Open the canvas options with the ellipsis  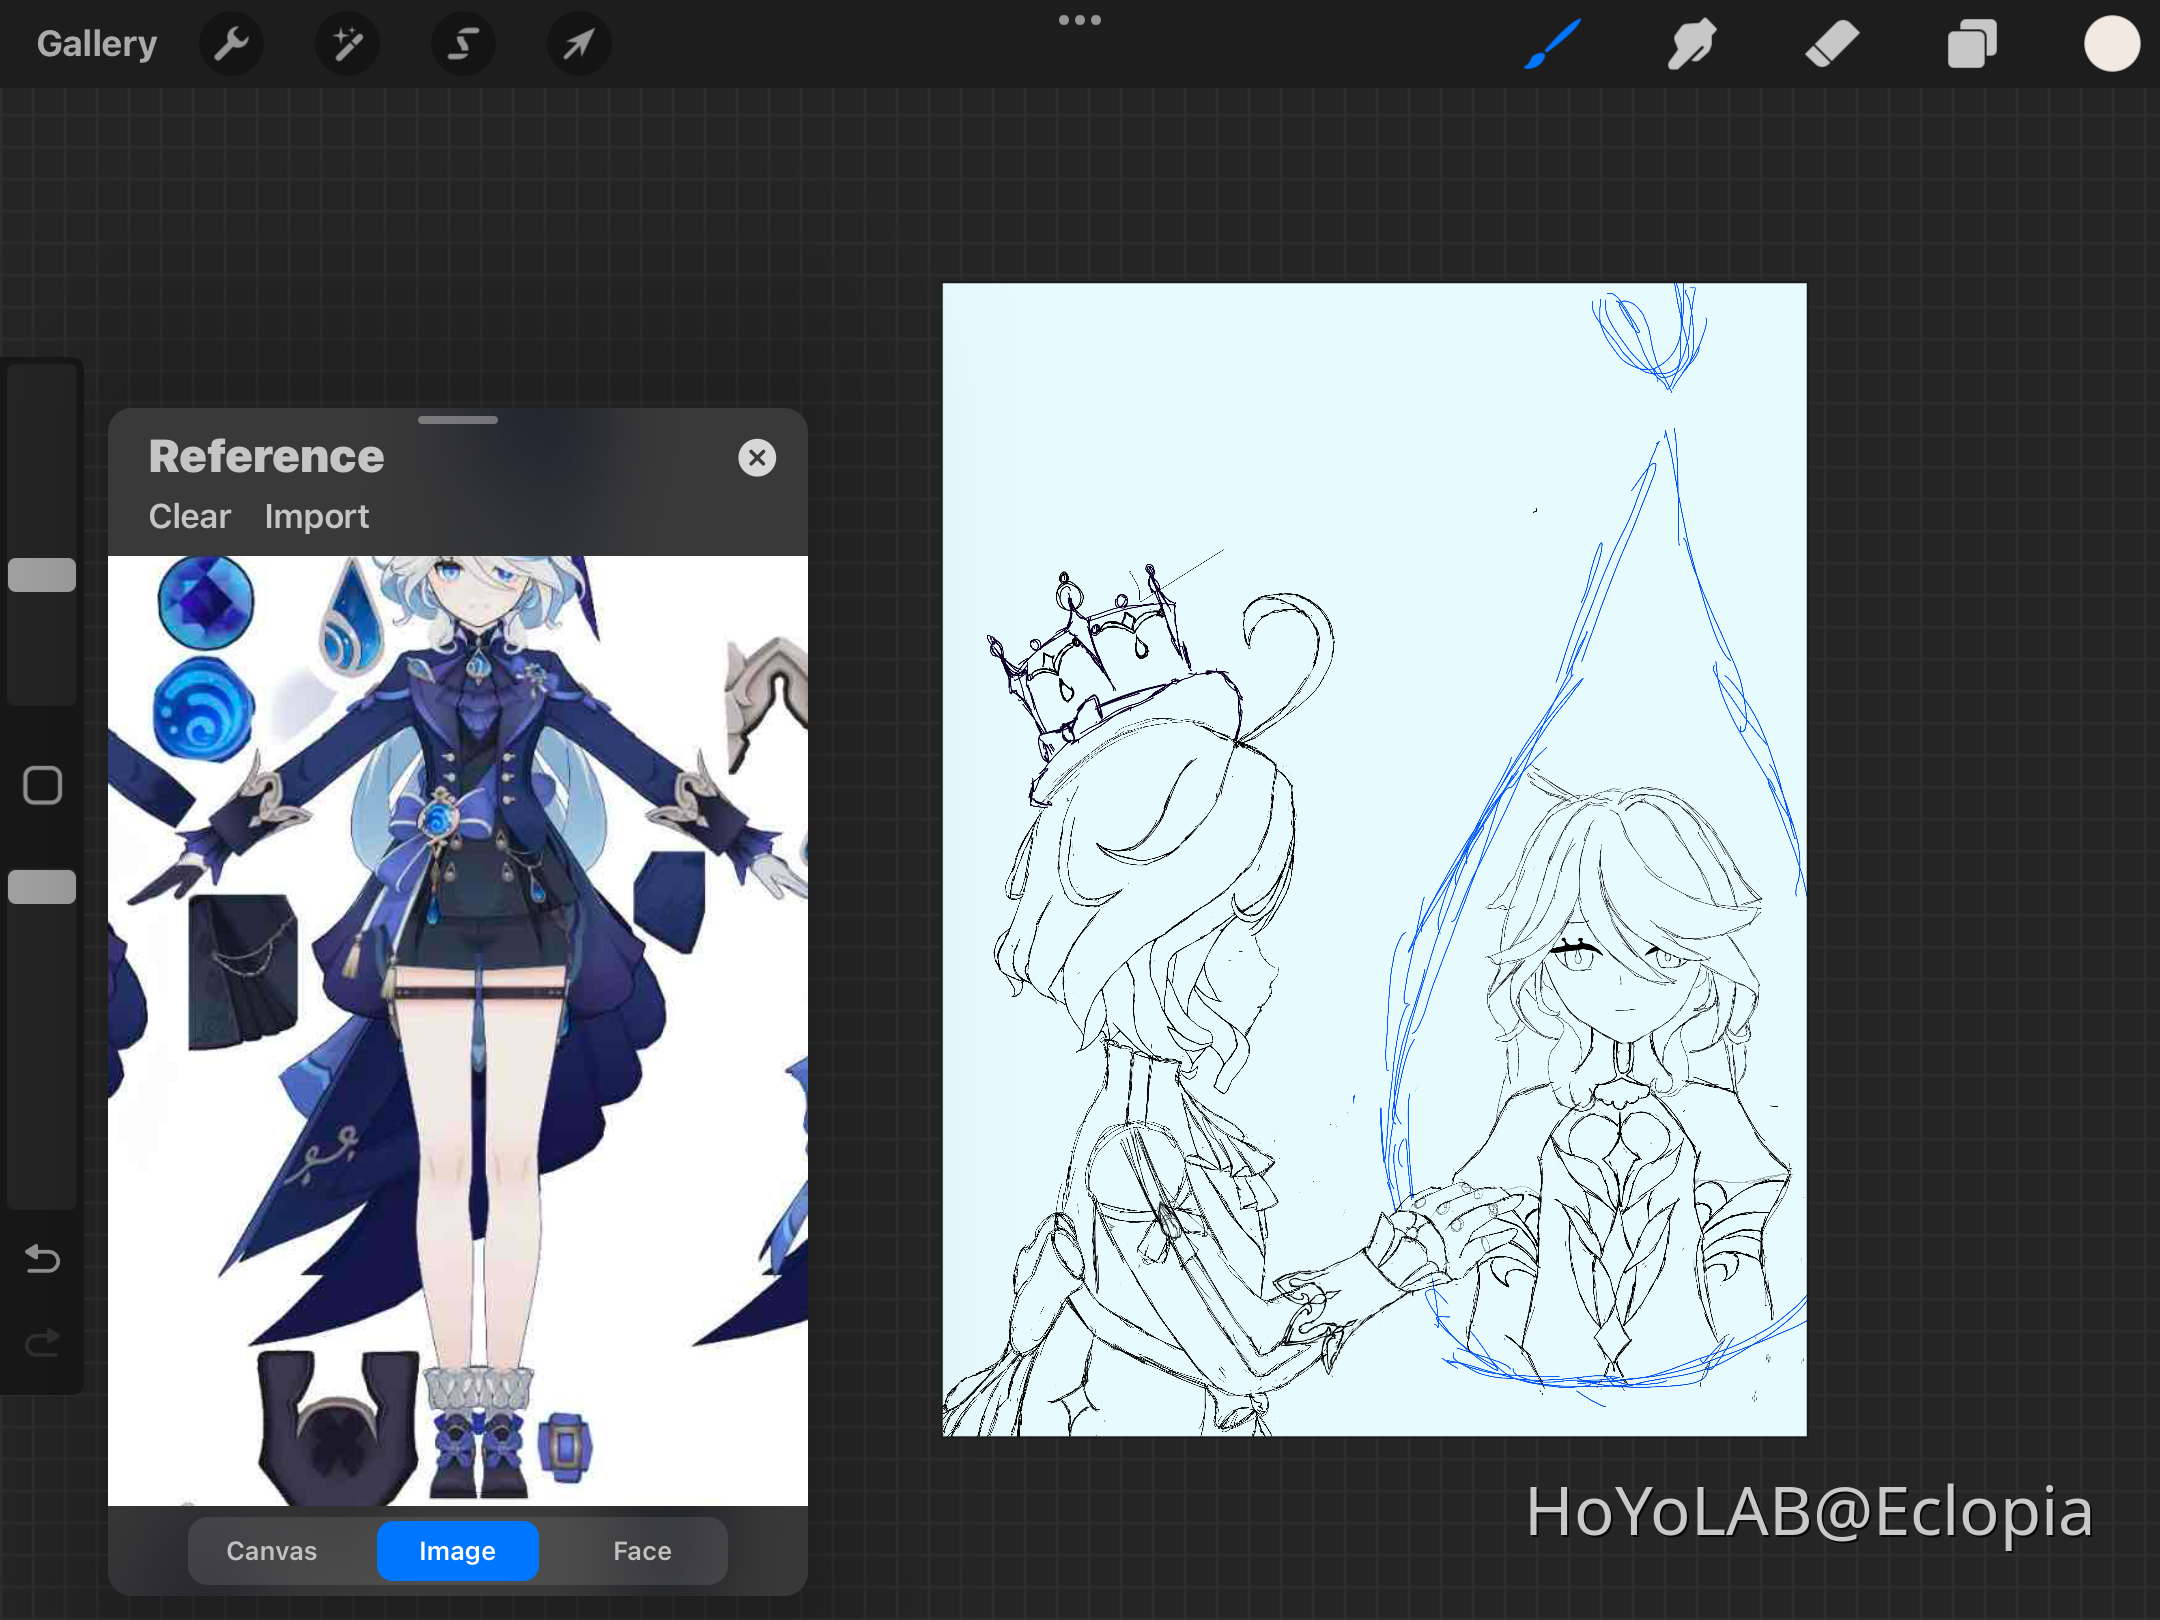point(1080,19)
